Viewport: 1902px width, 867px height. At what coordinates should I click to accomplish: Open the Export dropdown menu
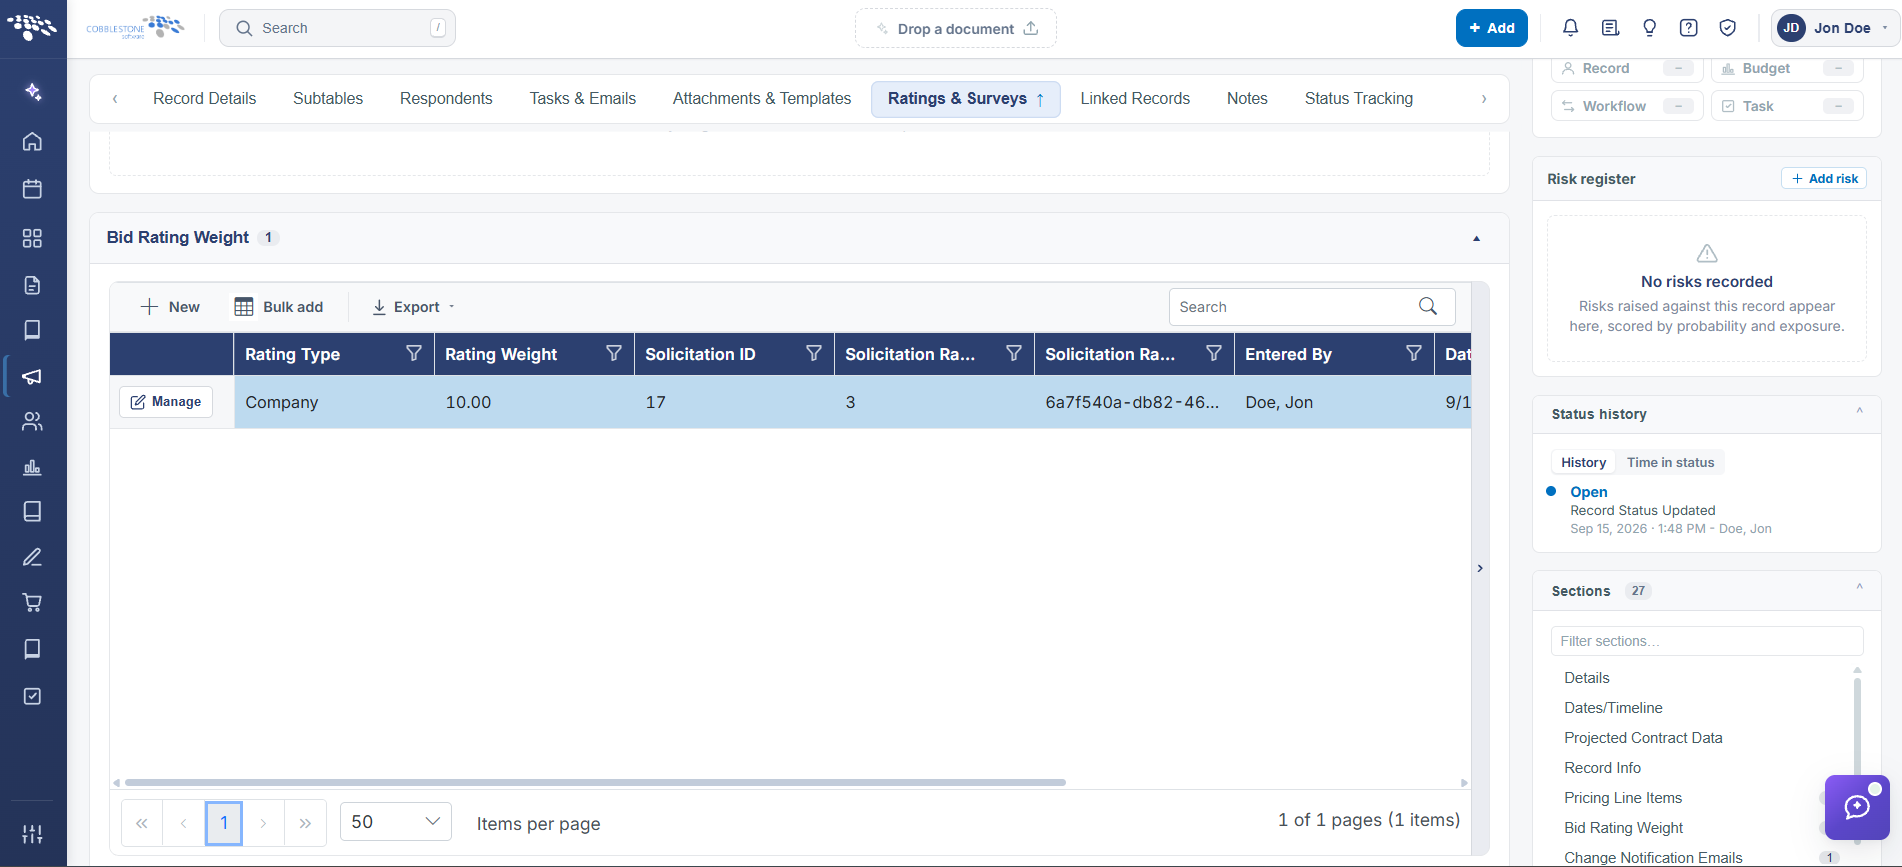point(413,307)
